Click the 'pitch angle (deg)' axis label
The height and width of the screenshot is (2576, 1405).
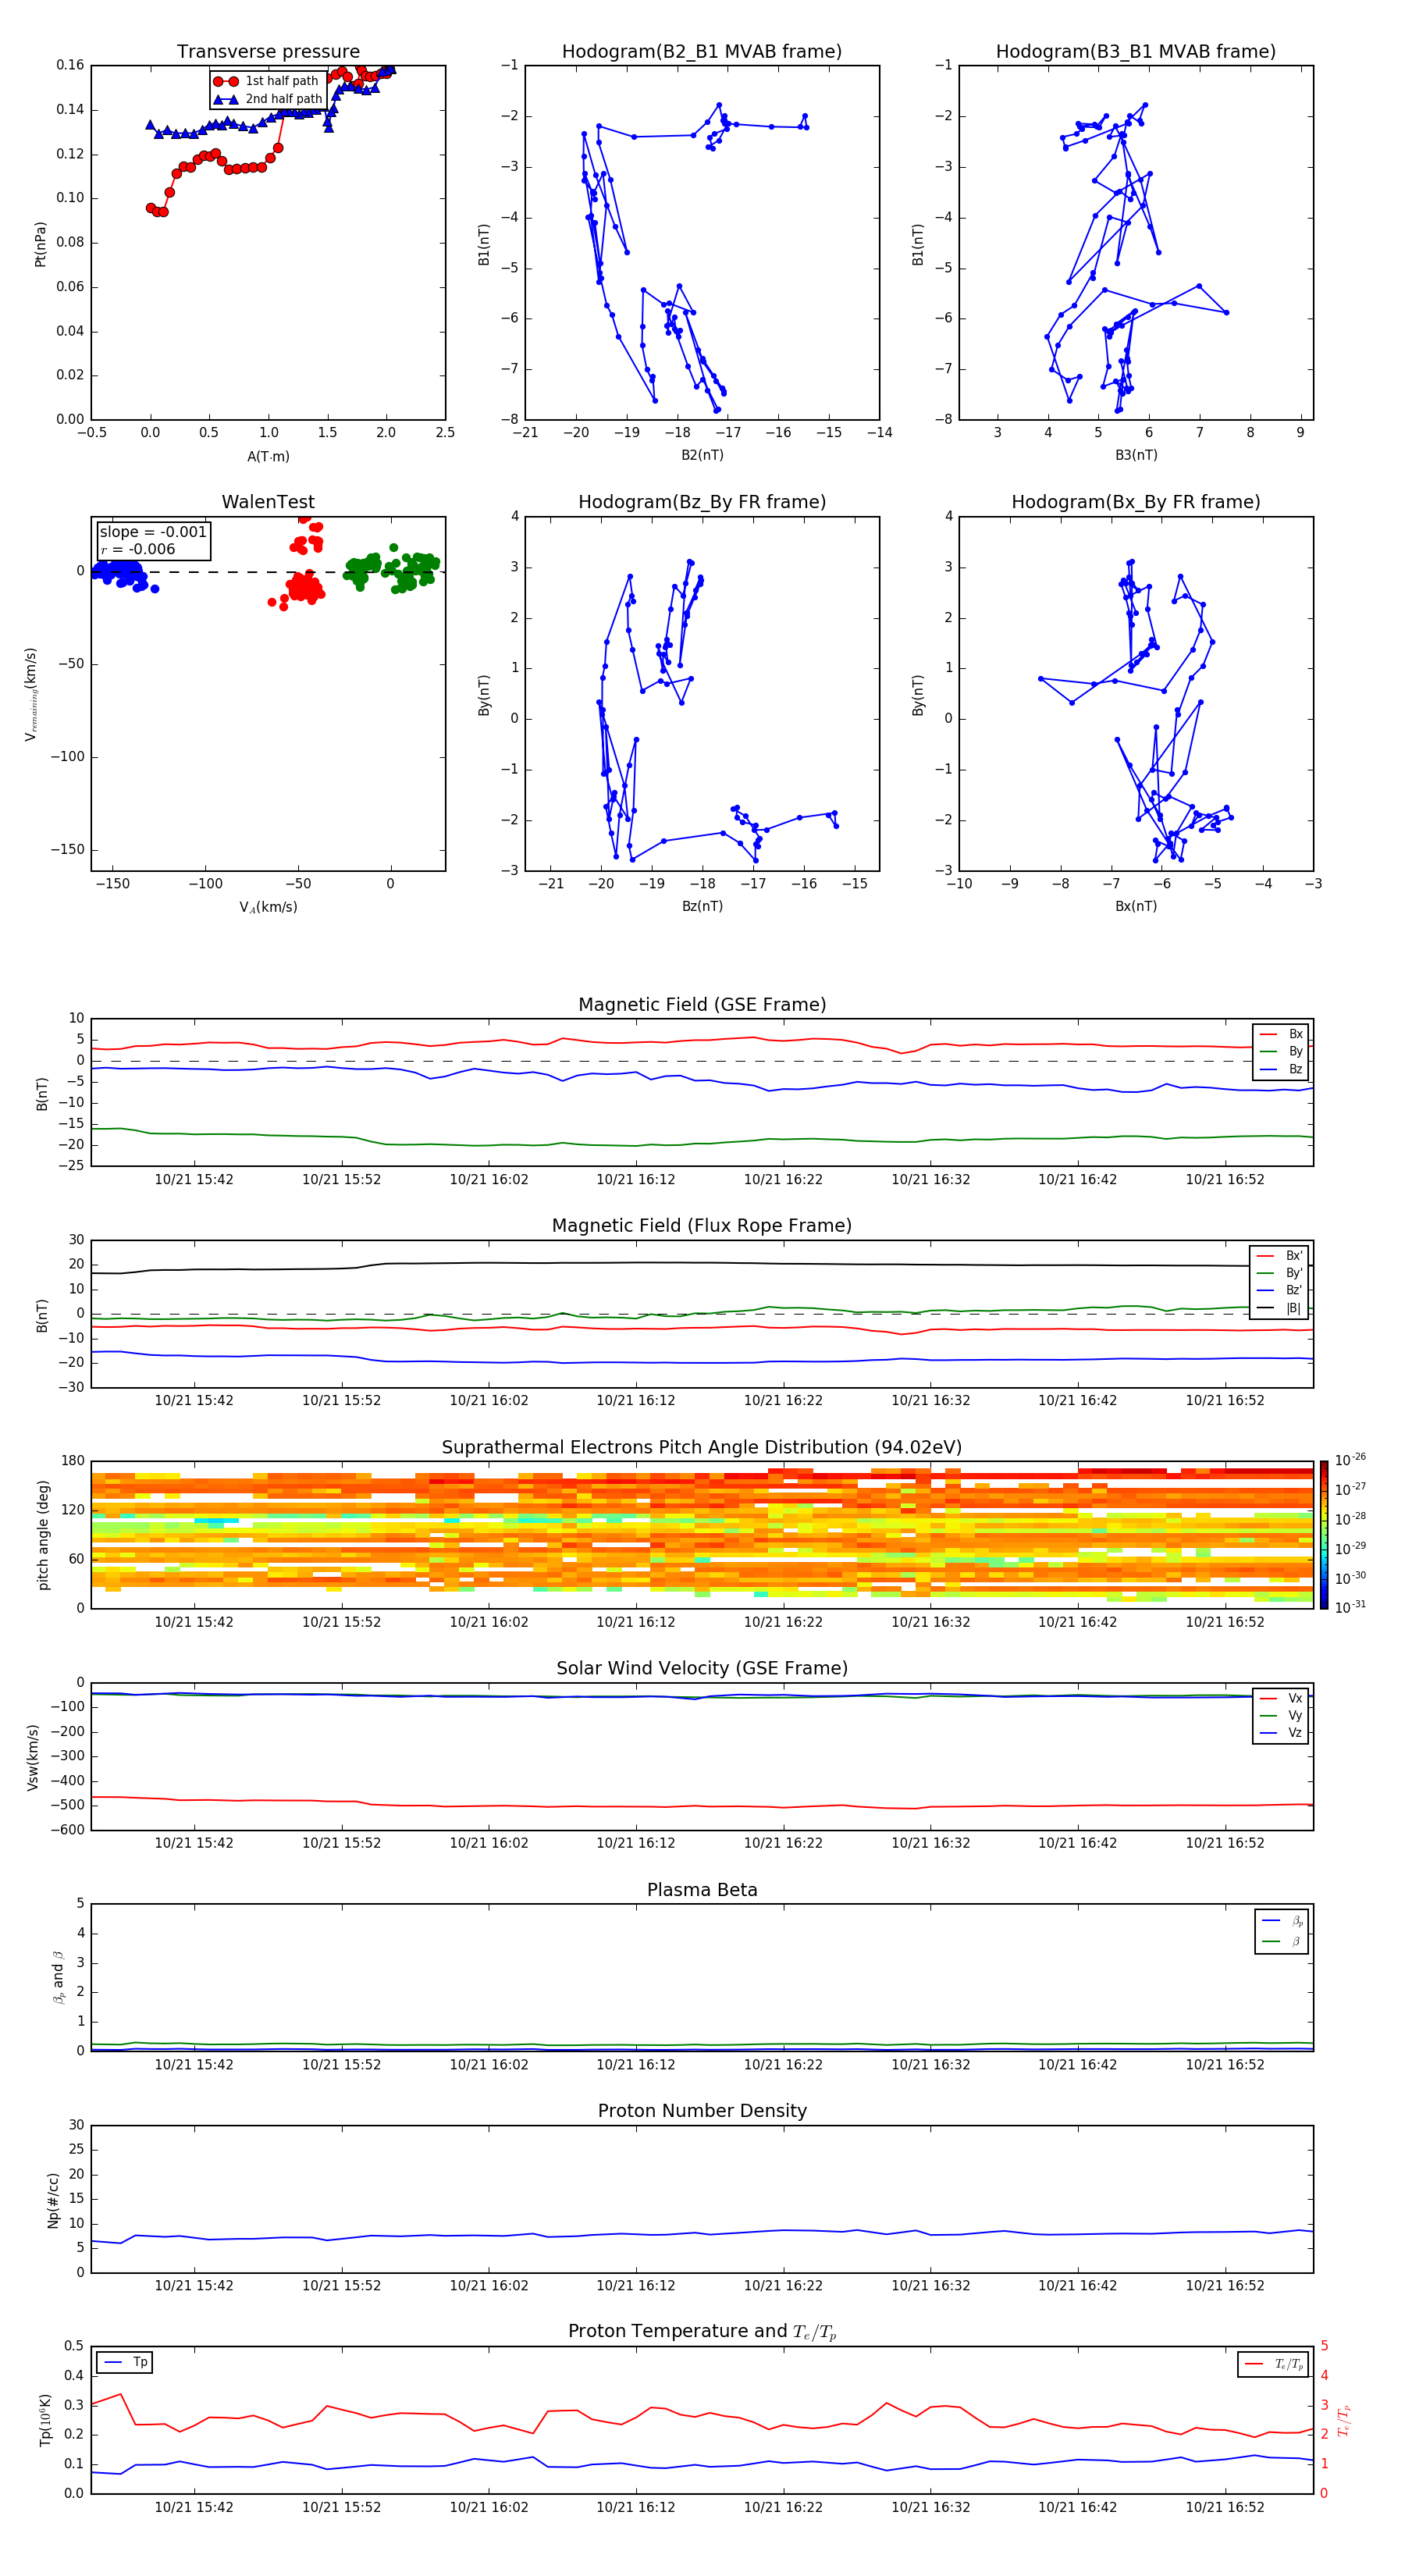43,1535
